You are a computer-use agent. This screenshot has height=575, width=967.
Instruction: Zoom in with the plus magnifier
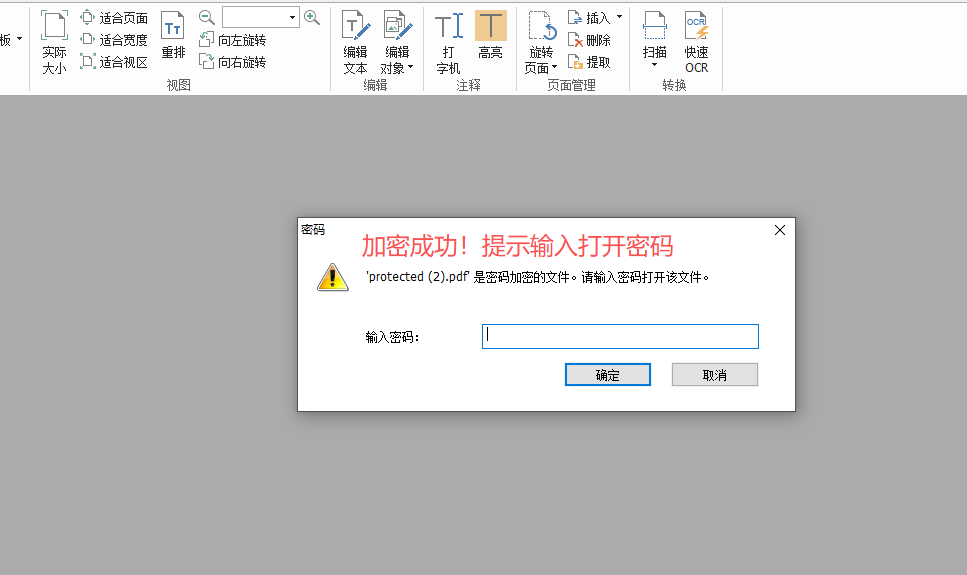point(312,17)
